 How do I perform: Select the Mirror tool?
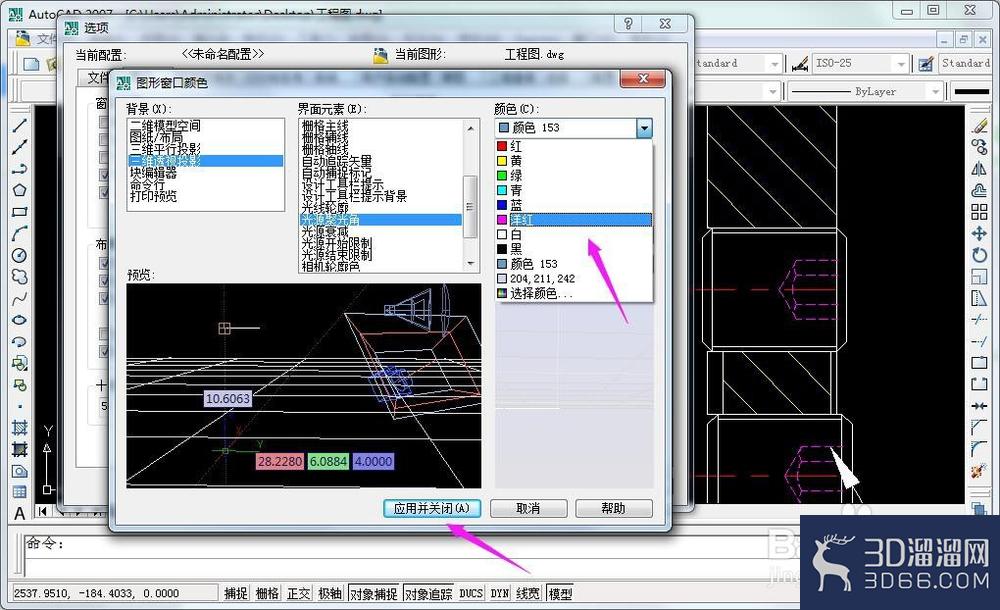point(979,169)
